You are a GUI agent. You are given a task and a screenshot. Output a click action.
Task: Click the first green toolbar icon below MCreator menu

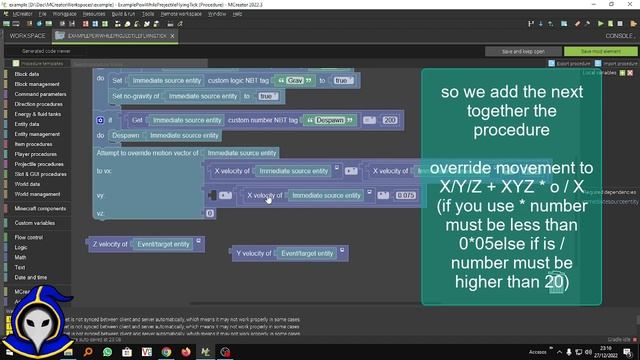7,24
